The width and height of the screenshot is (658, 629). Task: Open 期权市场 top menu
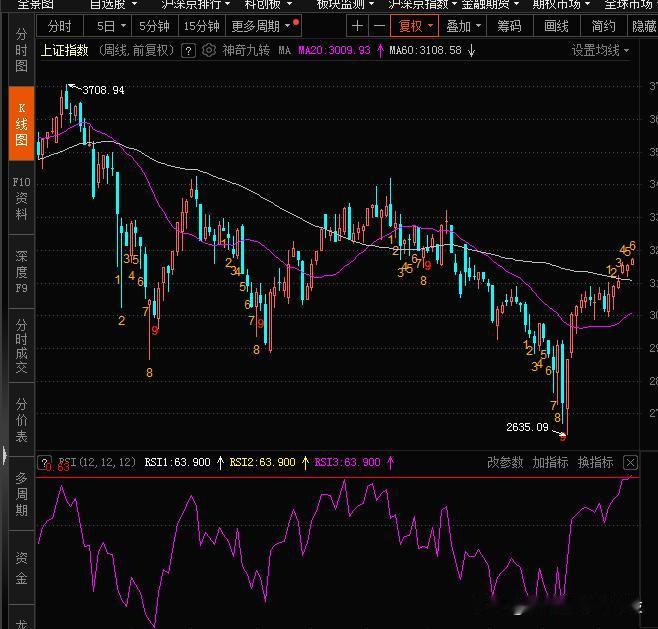click(561, 4)
